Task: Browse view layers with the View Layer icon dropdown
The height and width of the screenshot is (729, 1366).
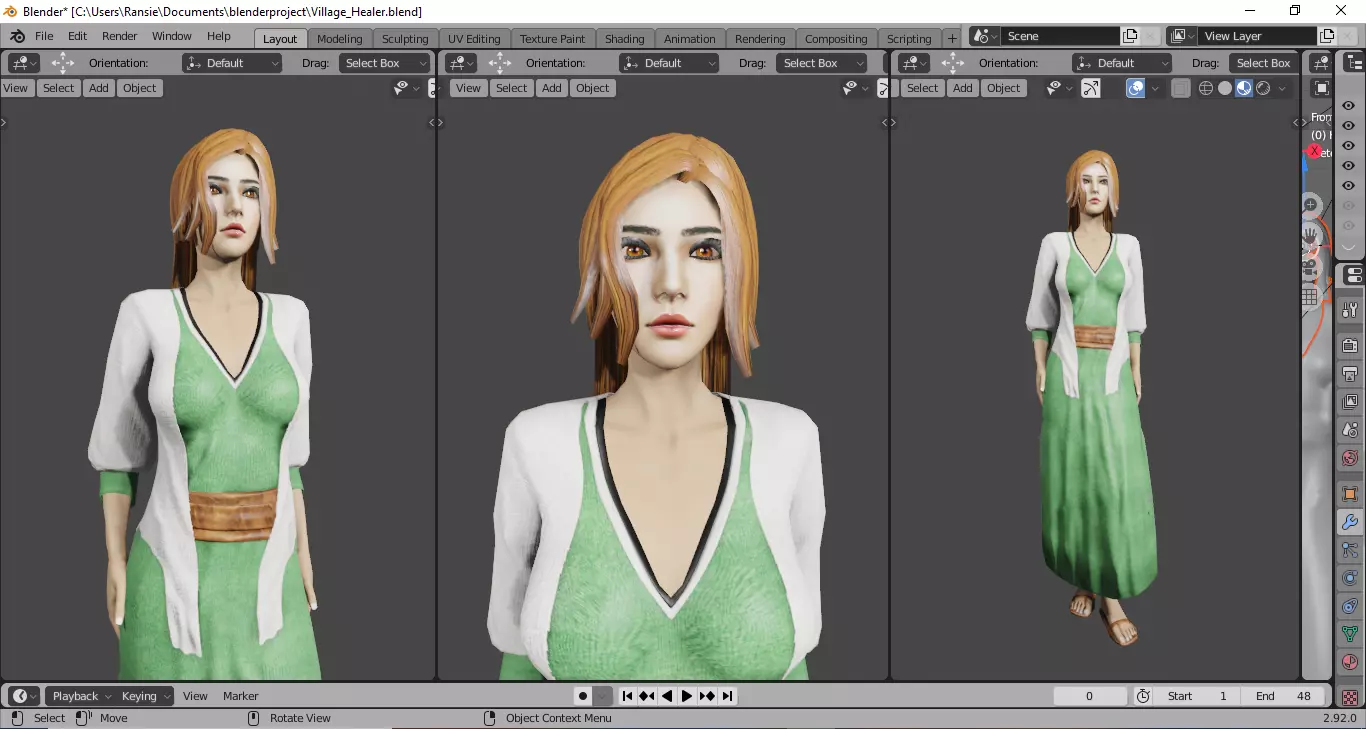Action: (1181, 36)
